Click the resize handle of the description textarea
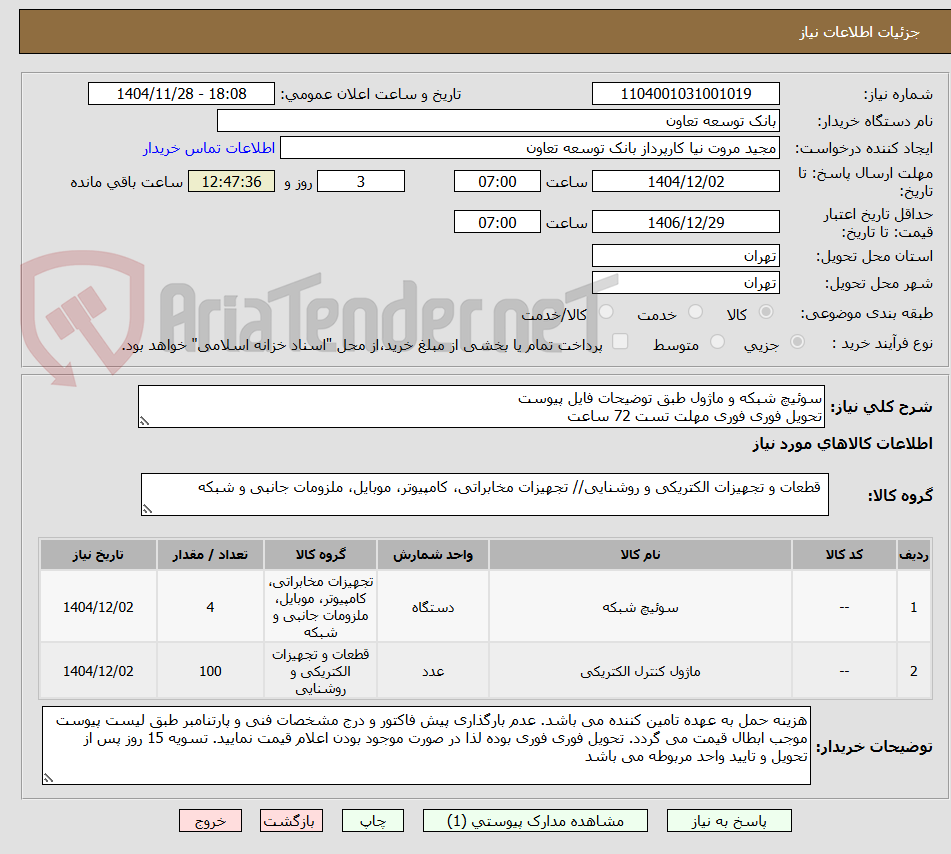The image size is (951, 854). click(144, 421)
